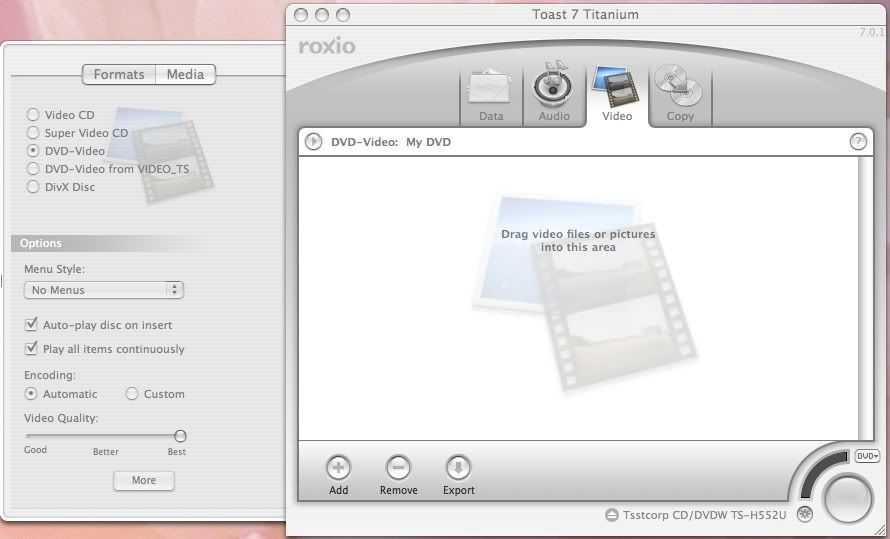
Task: Set encoding to Custom
Action: tap(132, 394)
